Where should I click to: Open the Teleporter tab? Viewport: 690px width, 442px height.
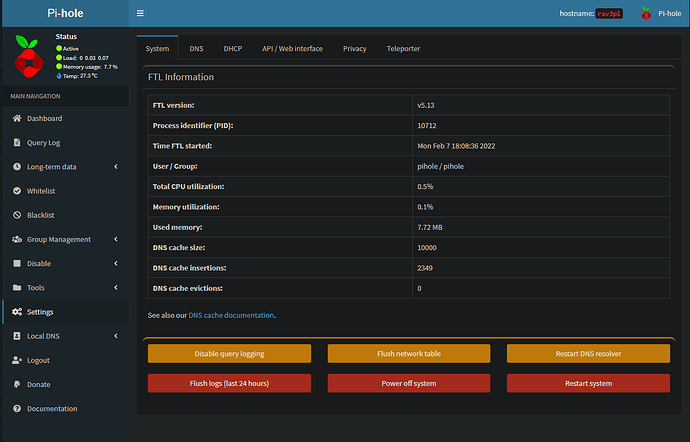(403, 48)
